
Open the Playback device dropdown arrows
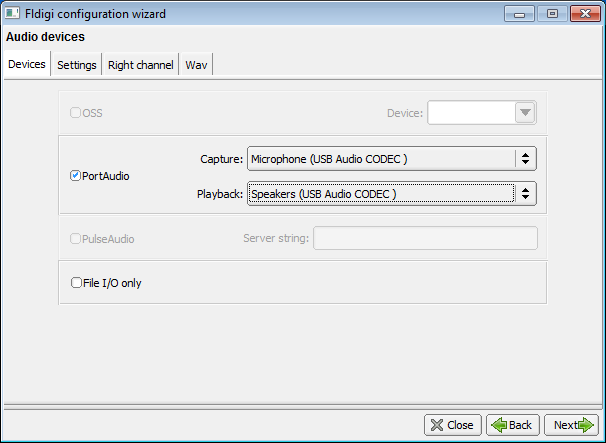[525, 193]
